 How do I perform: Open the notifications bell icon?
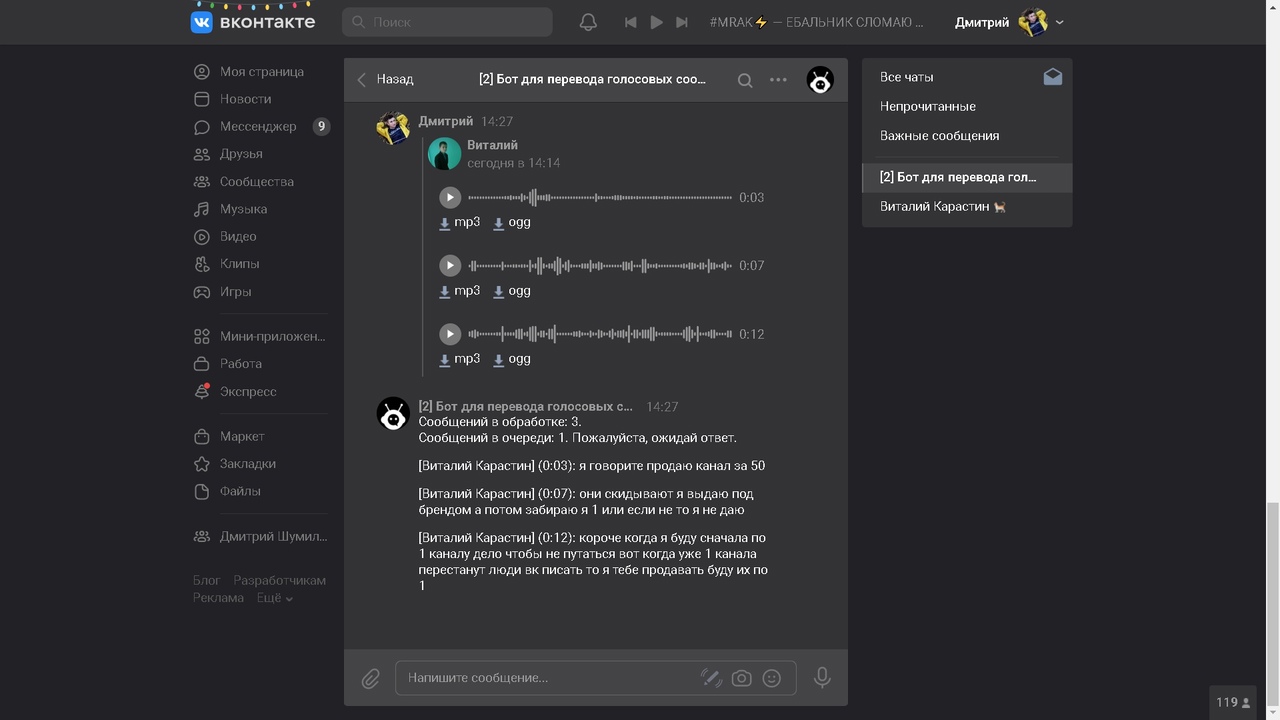point(588,22)
